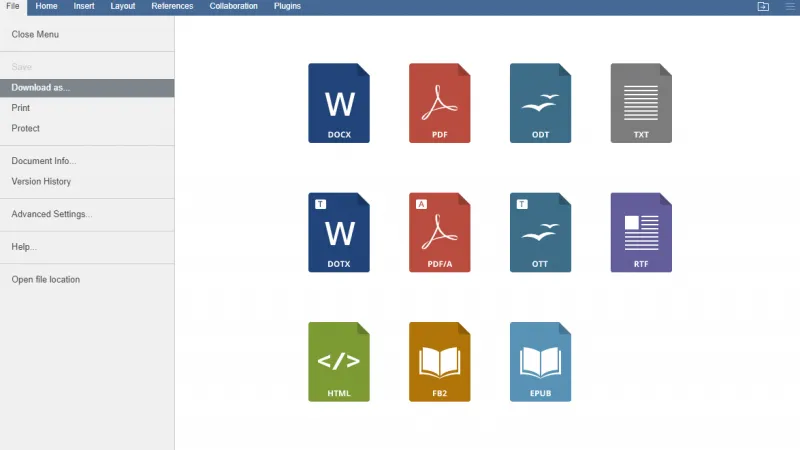Image resolution: width=800 pixels, height=450 pixels.
Task: Select the FB2 e-book format
Action: (439, 362)
